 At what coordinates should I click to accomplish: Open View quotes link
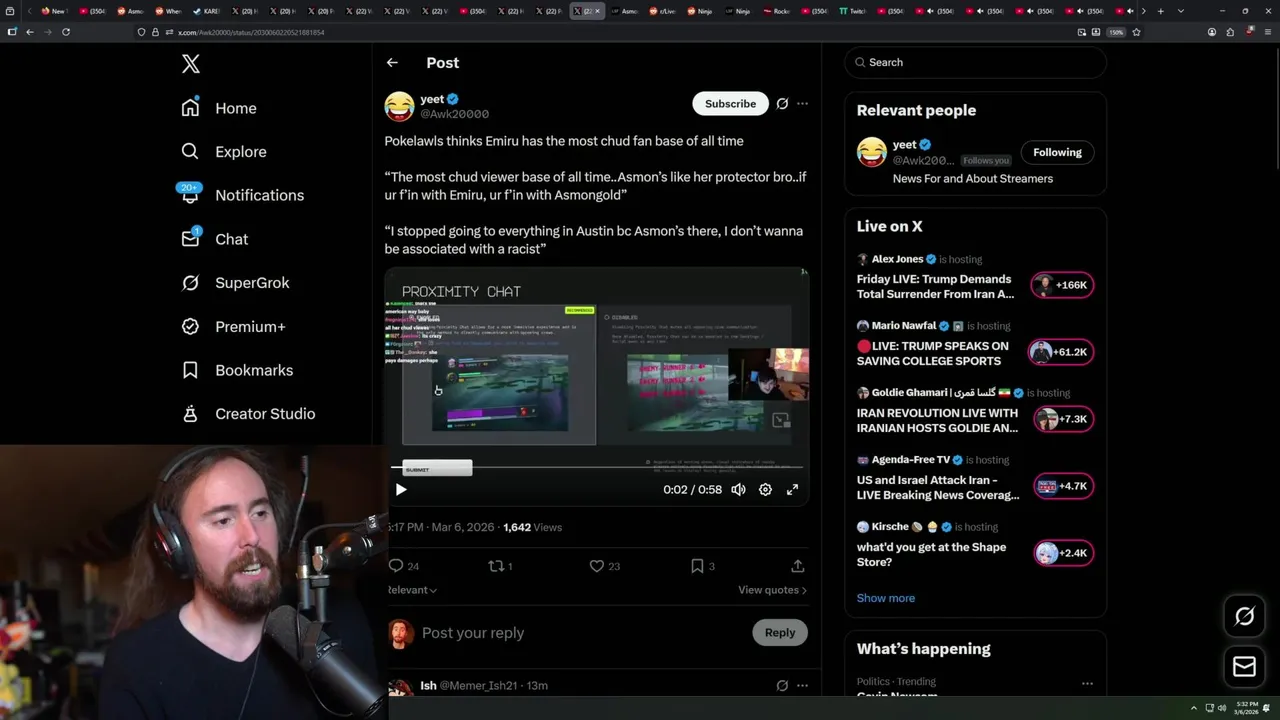click(x=772, y=590)
